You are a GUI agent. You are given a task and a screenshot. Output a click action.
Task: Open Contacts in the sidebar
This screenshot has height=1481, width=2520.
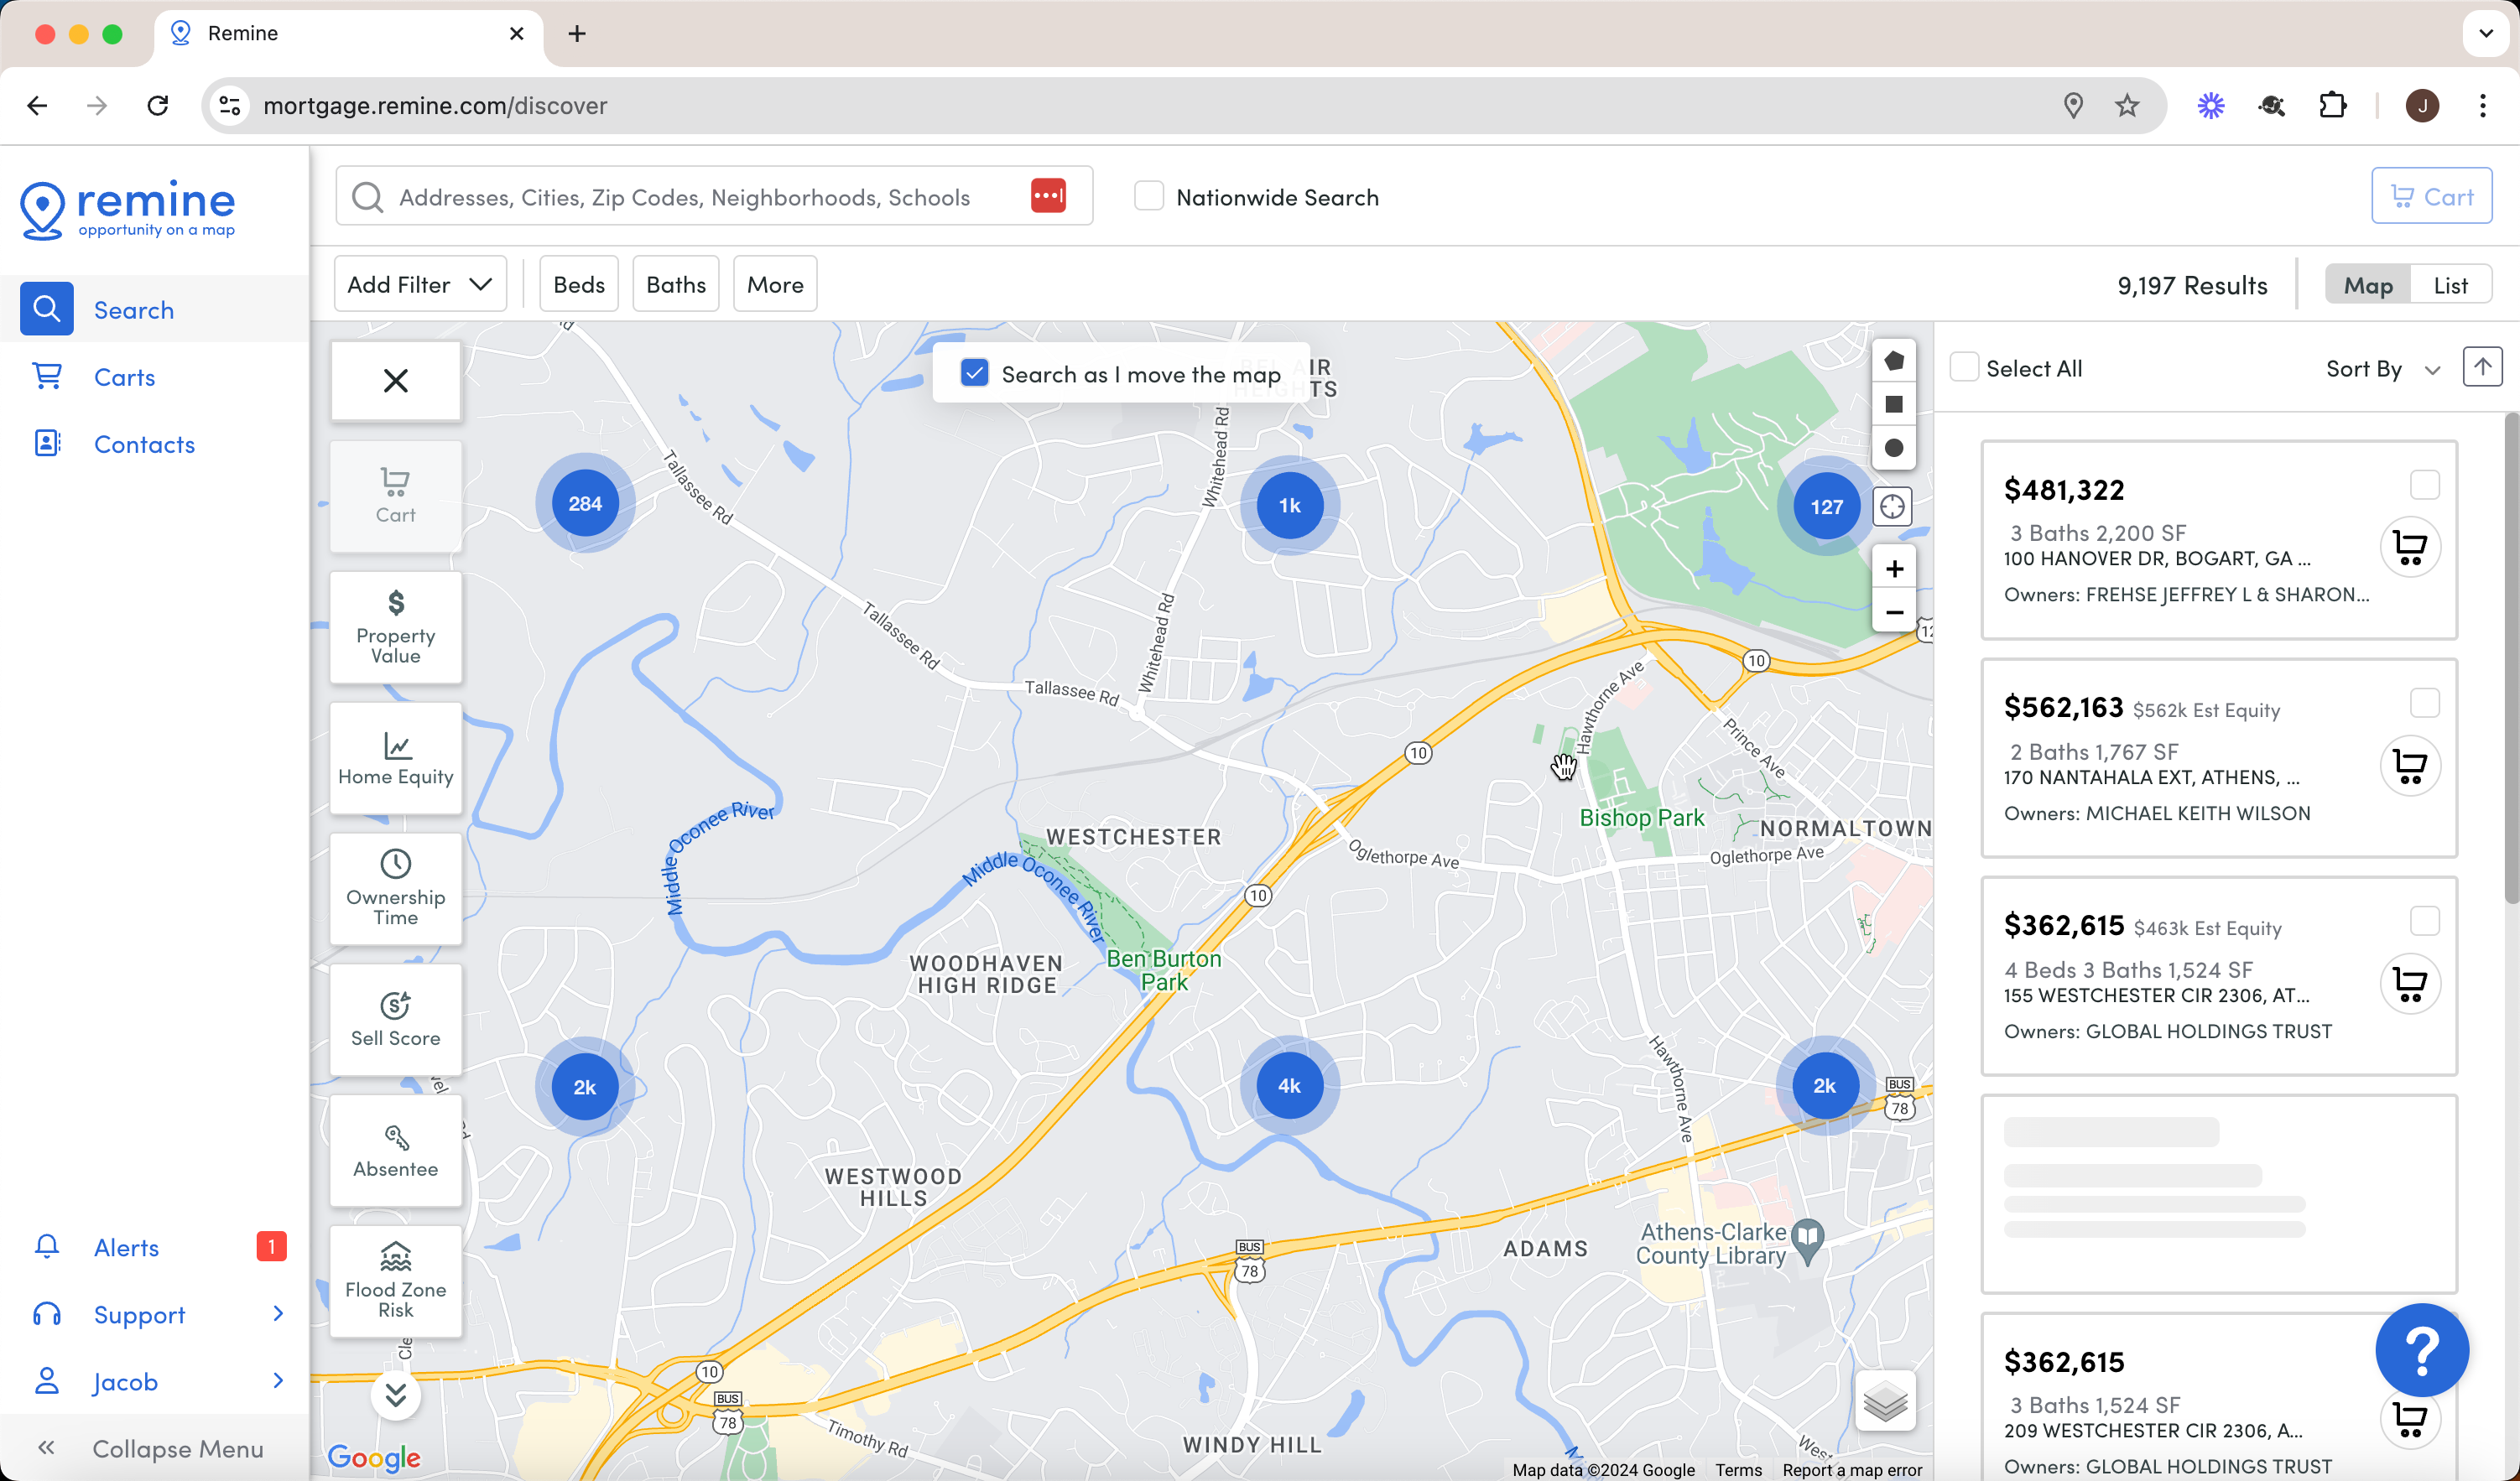[x=144, y=444]
